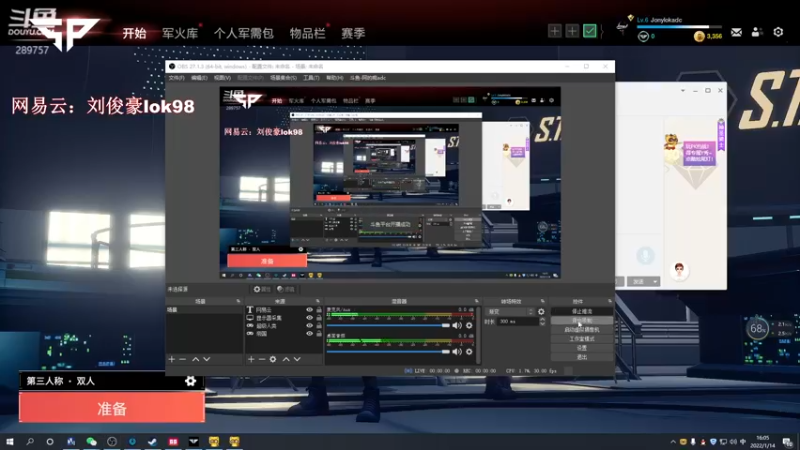800x450 pixels.
Task: Click 停止推流 stop streaming button
Action: 582,311
